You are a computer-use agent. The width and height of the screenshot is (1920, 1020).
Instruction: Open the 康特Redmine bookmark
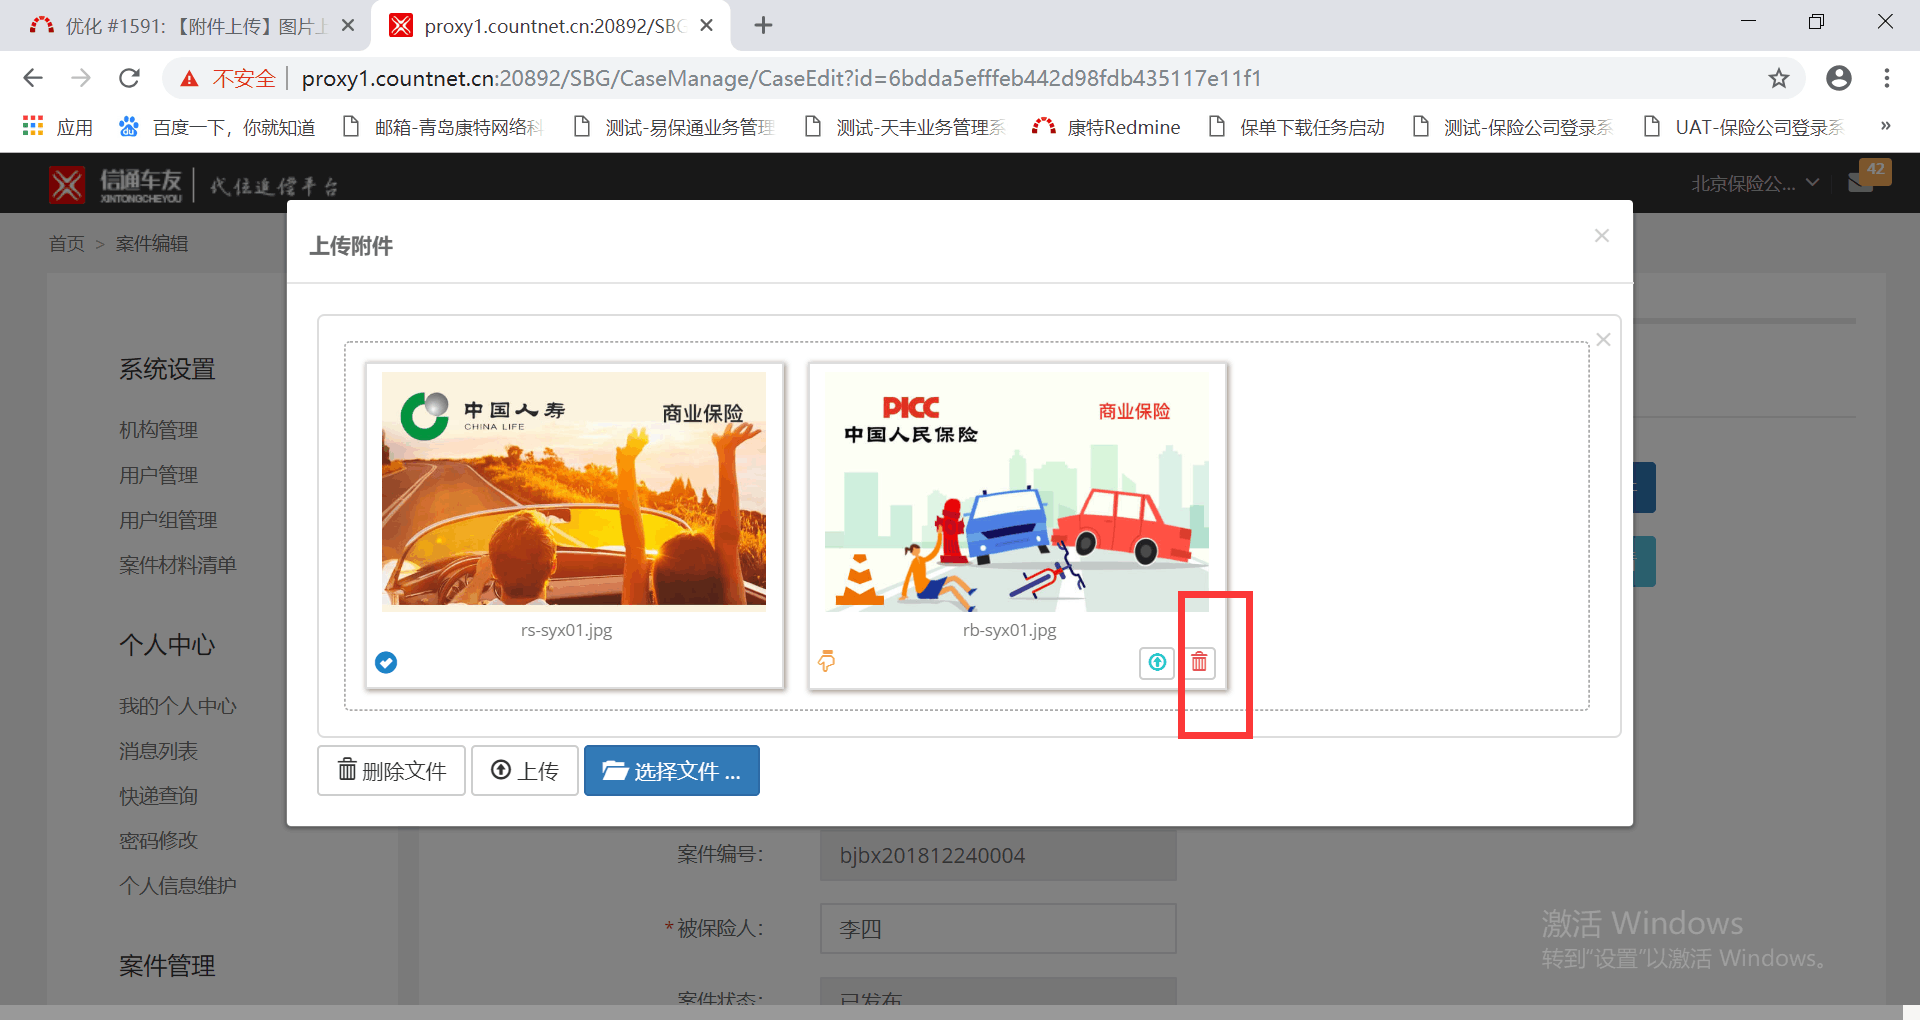(1106, 127)
